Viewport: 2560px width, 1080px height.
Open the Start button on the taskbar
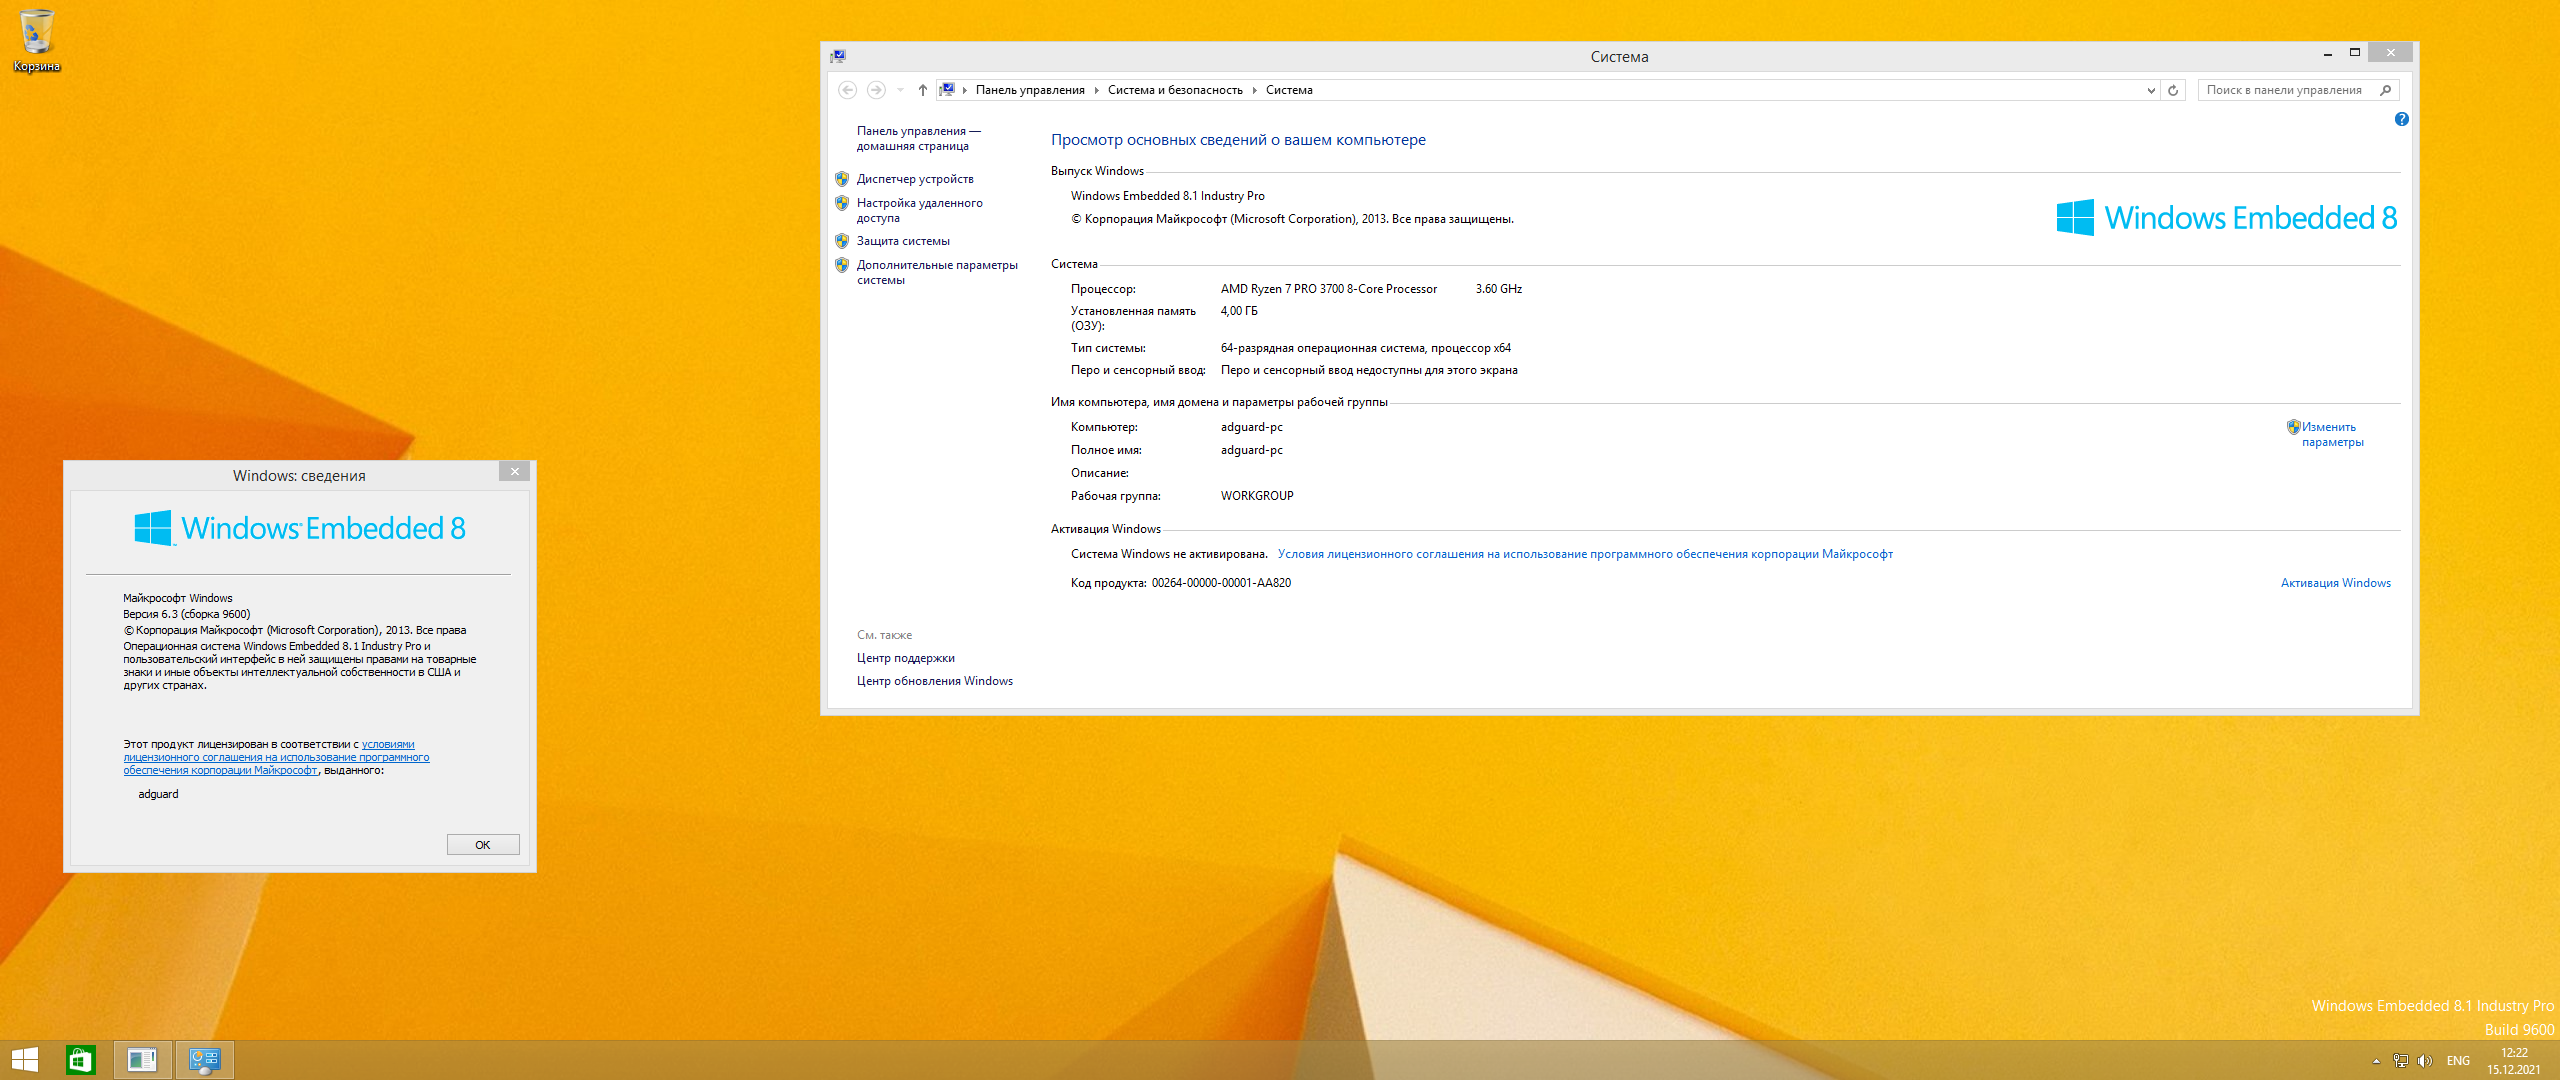tap(25, 1060)
